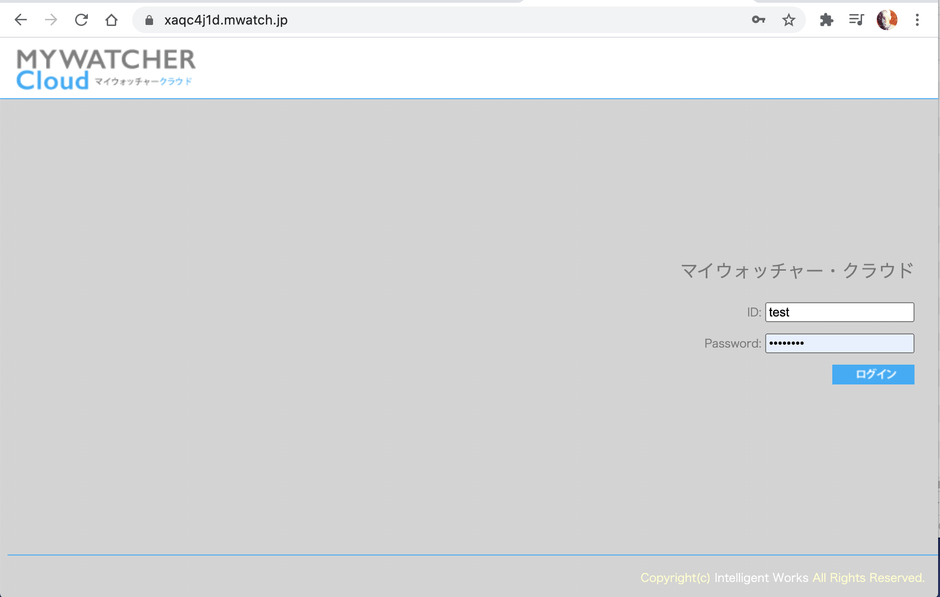Bookmark this page with the star
940x597 pixels.
(x=789, y=20)
